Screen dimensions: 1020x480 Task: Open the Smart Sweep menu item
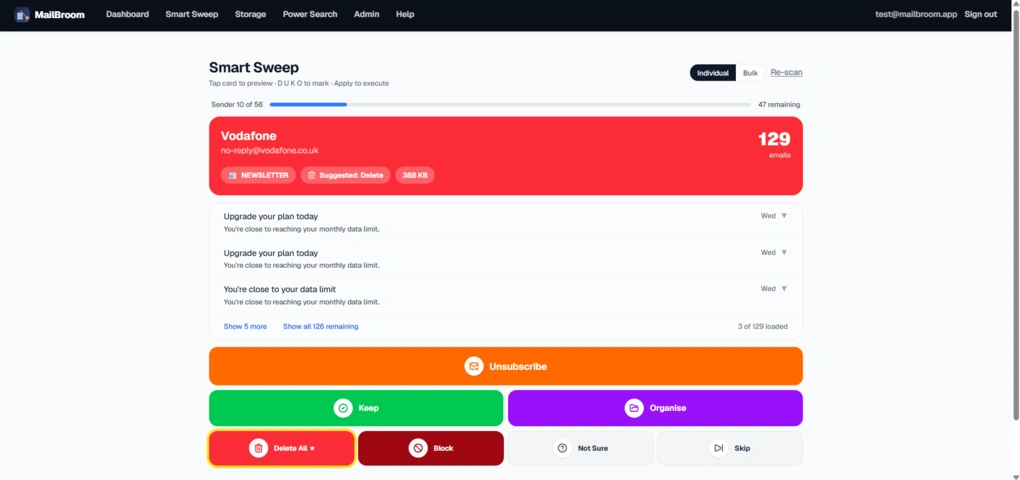(x=192, y=14)
